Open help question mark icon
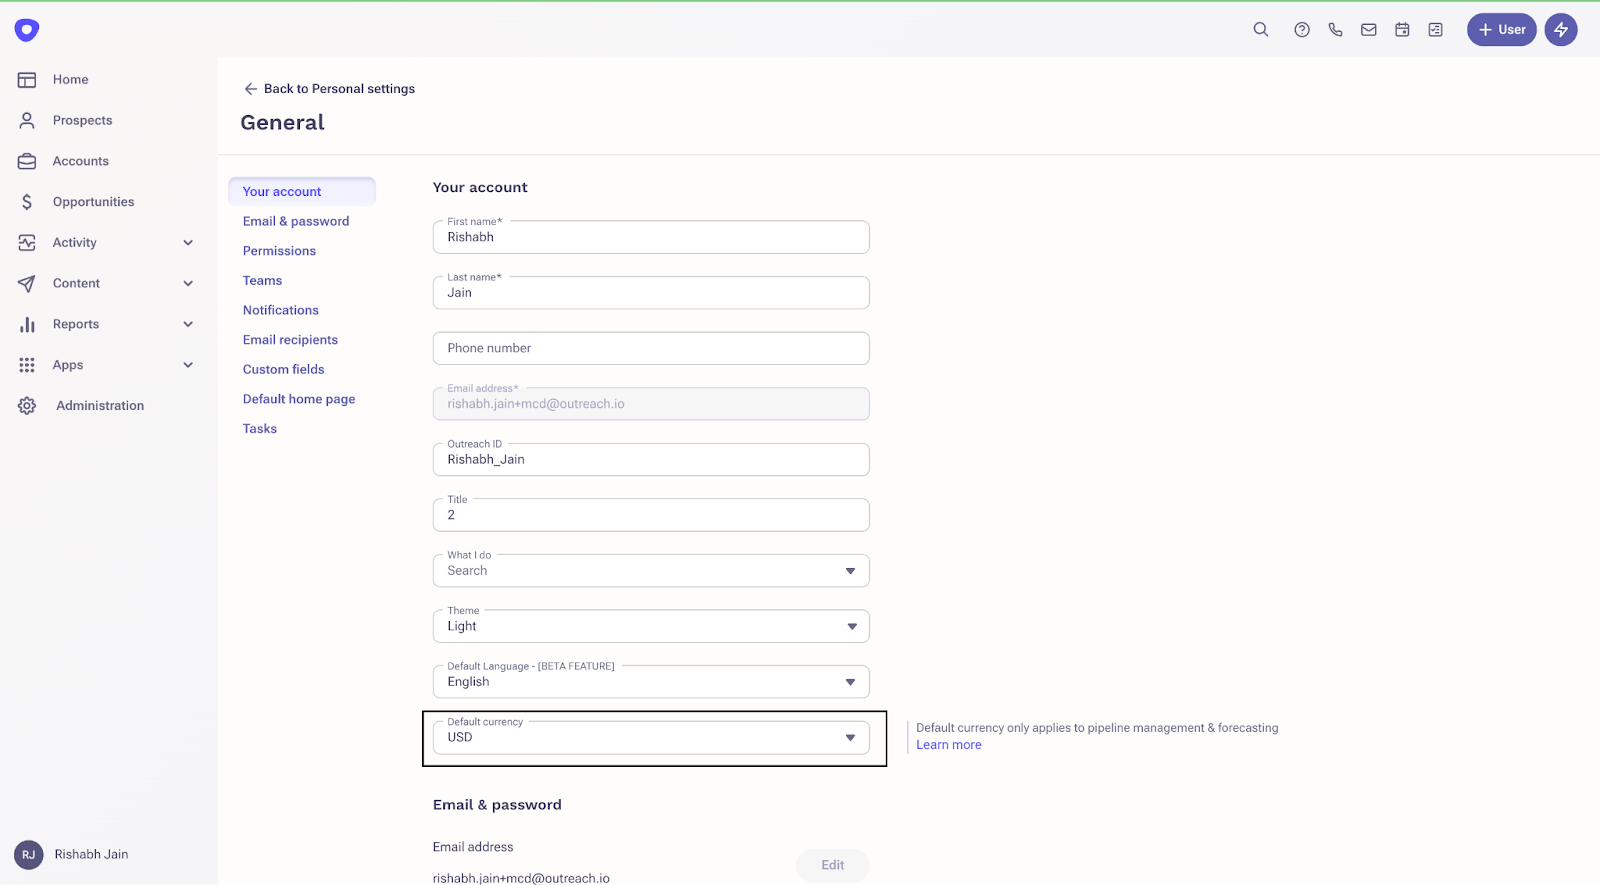1600x885 pixels. (1302, 30)
